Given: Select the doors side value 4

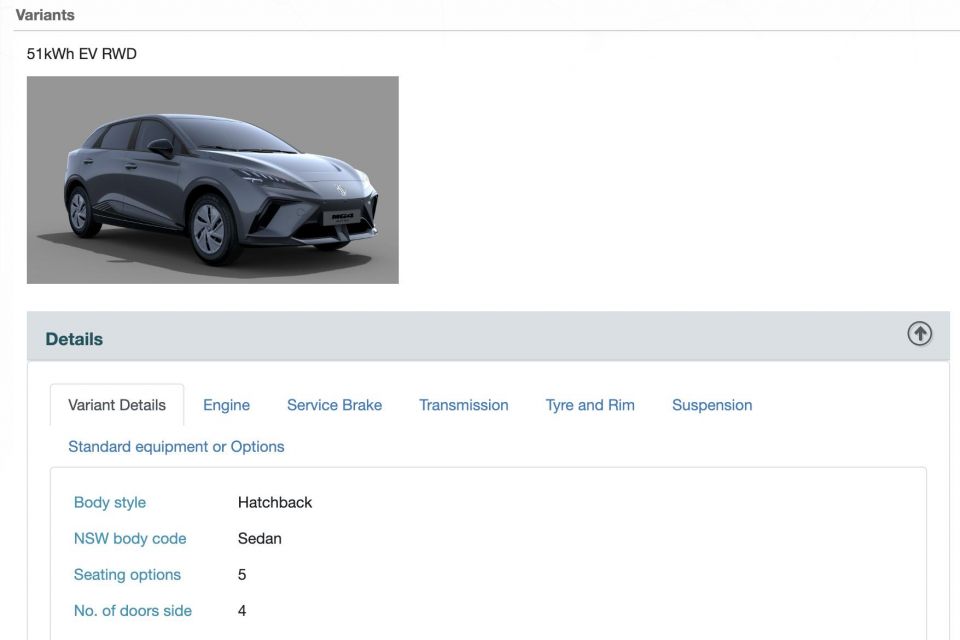Looking at the screenshot, I should (x=242, y=611).
